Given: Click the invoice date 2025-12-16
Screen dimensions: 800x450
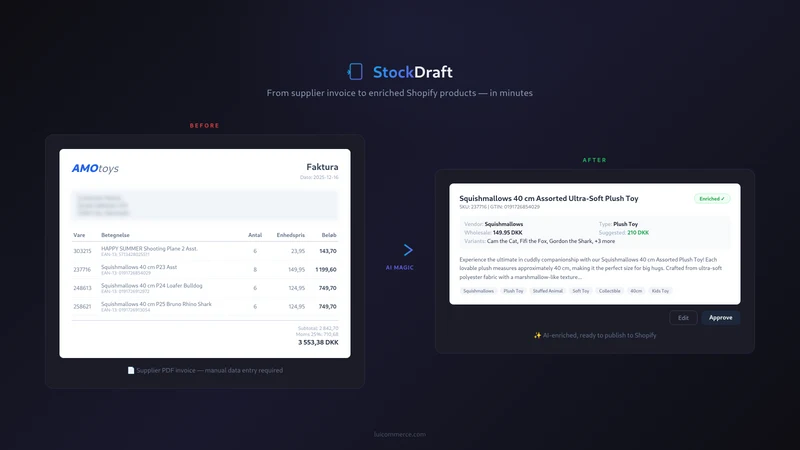Looking at the screenshot, I should [319, 177].
